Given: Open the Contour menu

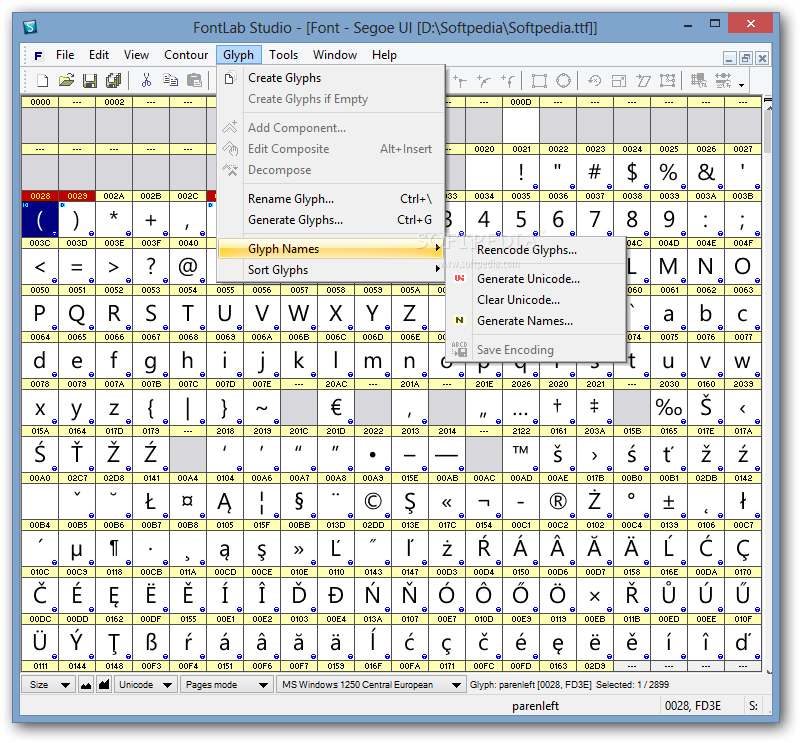Looking at the screenshot, I should click(x=186, y=55).
